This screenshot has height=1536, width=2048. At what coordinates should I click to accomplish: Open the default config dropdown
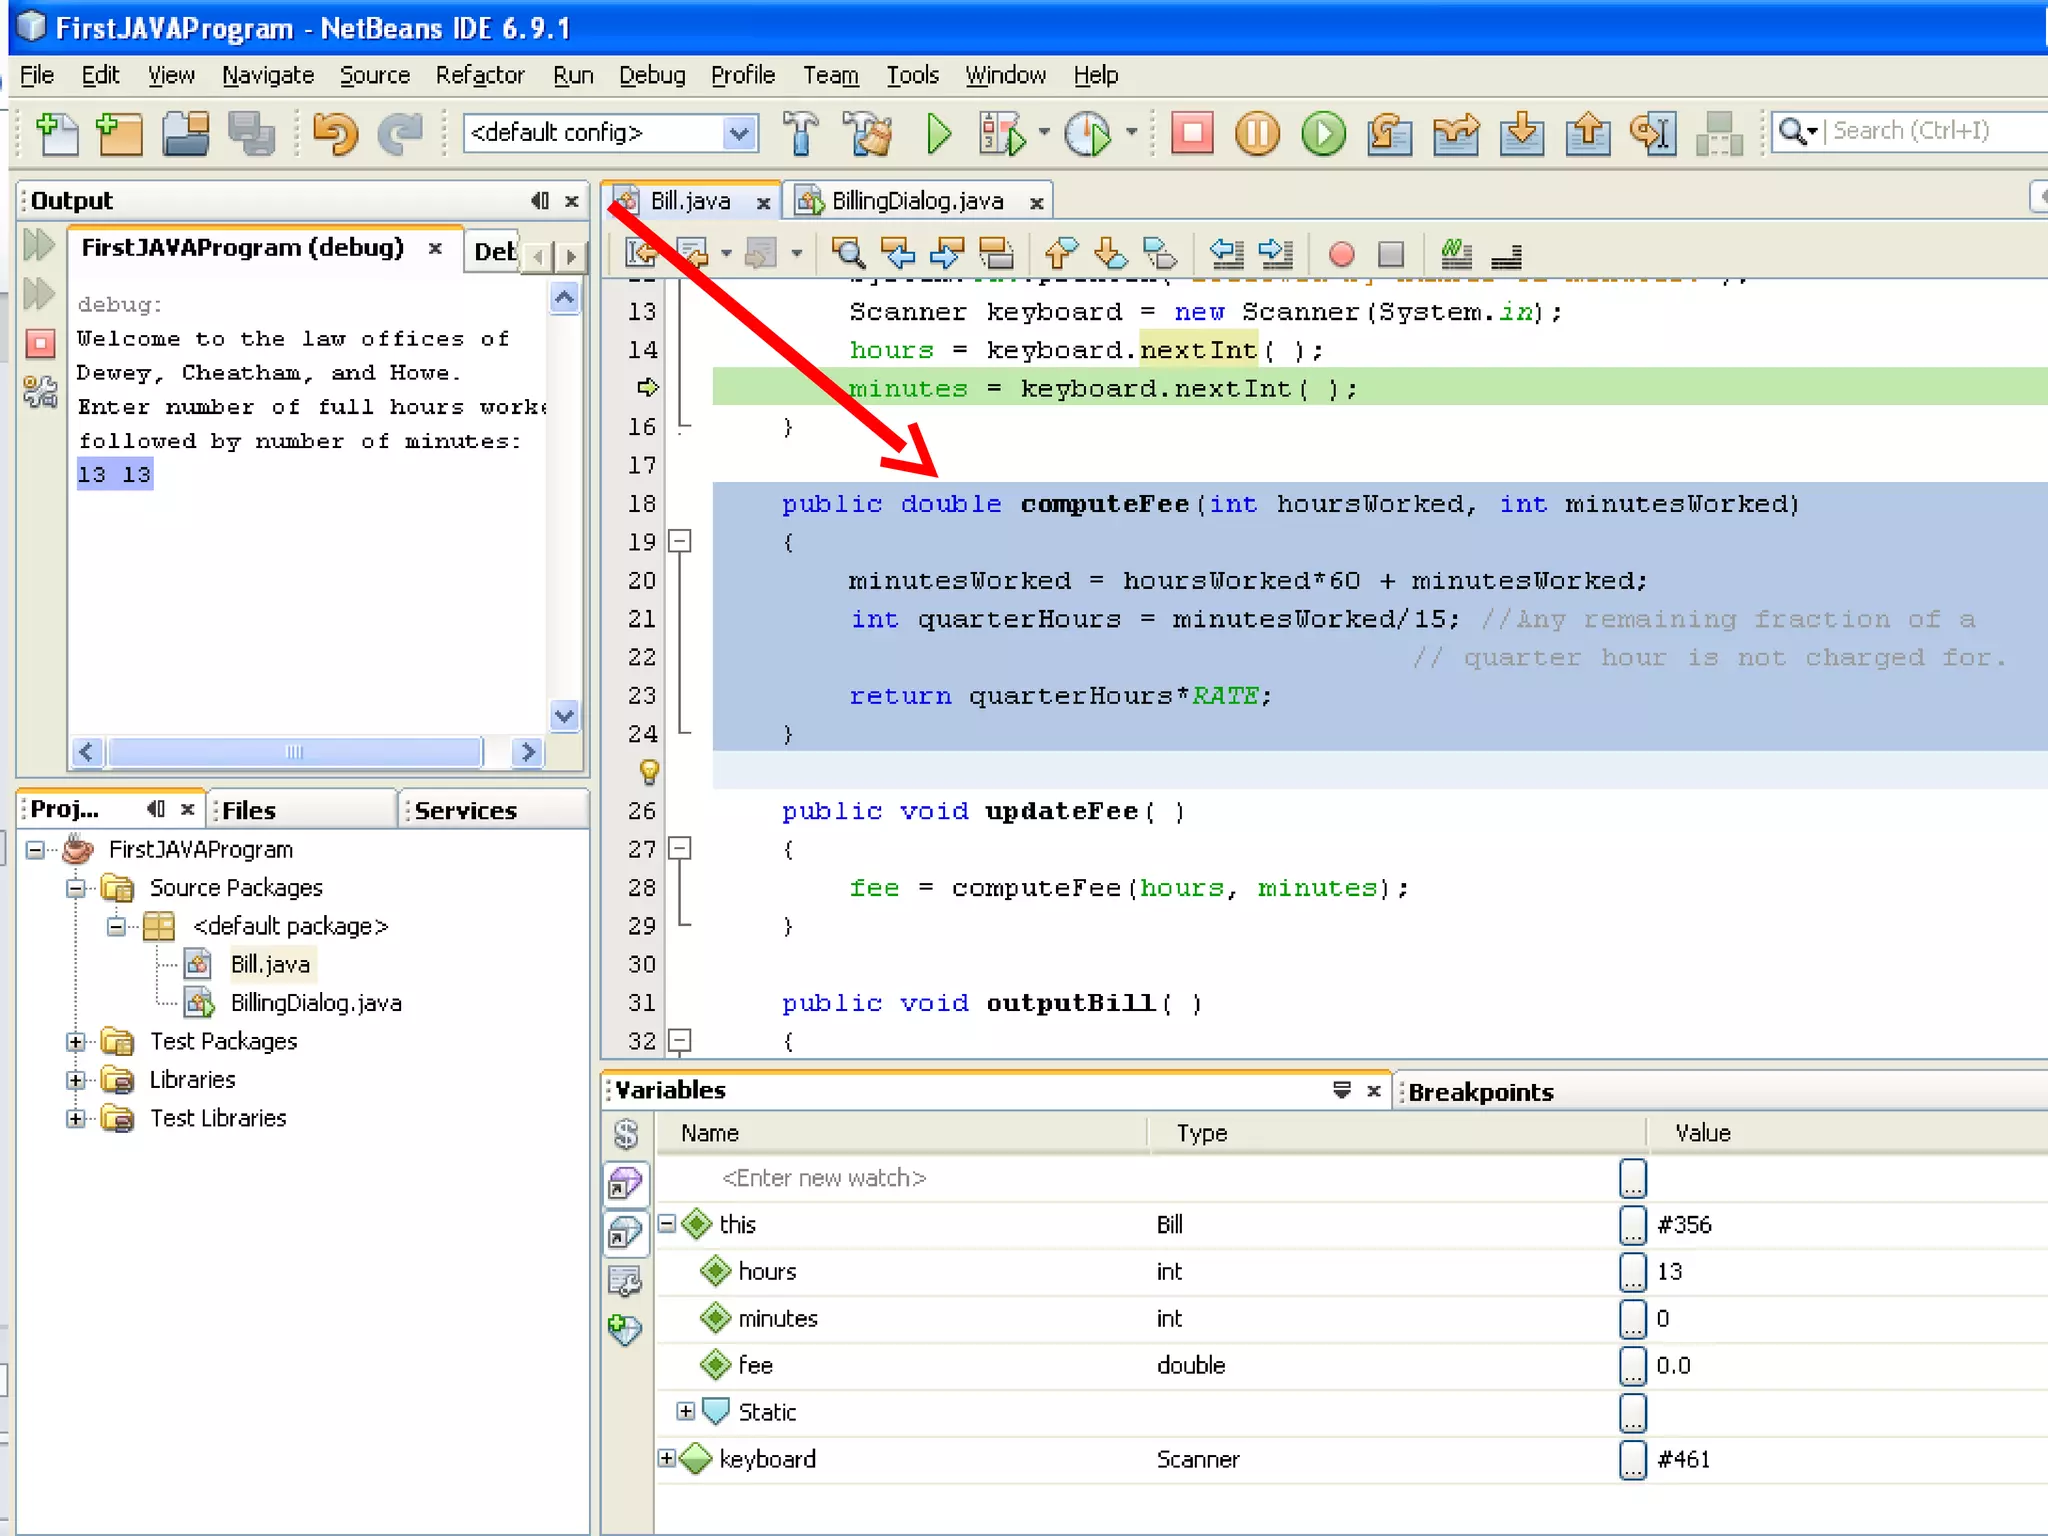tap(738, 133)
